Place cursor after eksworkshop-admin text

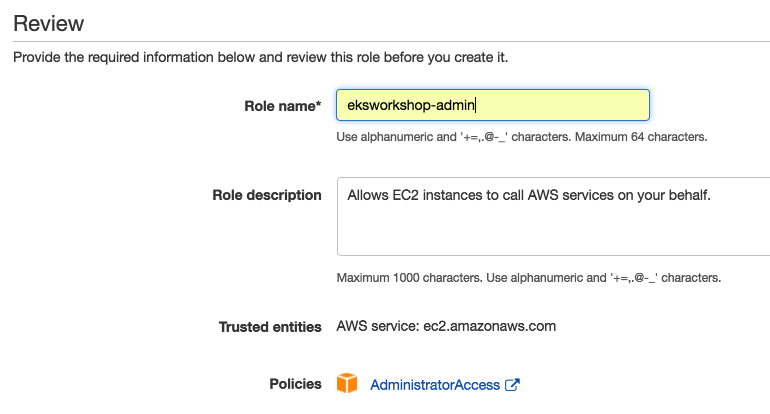pos(477,105)
